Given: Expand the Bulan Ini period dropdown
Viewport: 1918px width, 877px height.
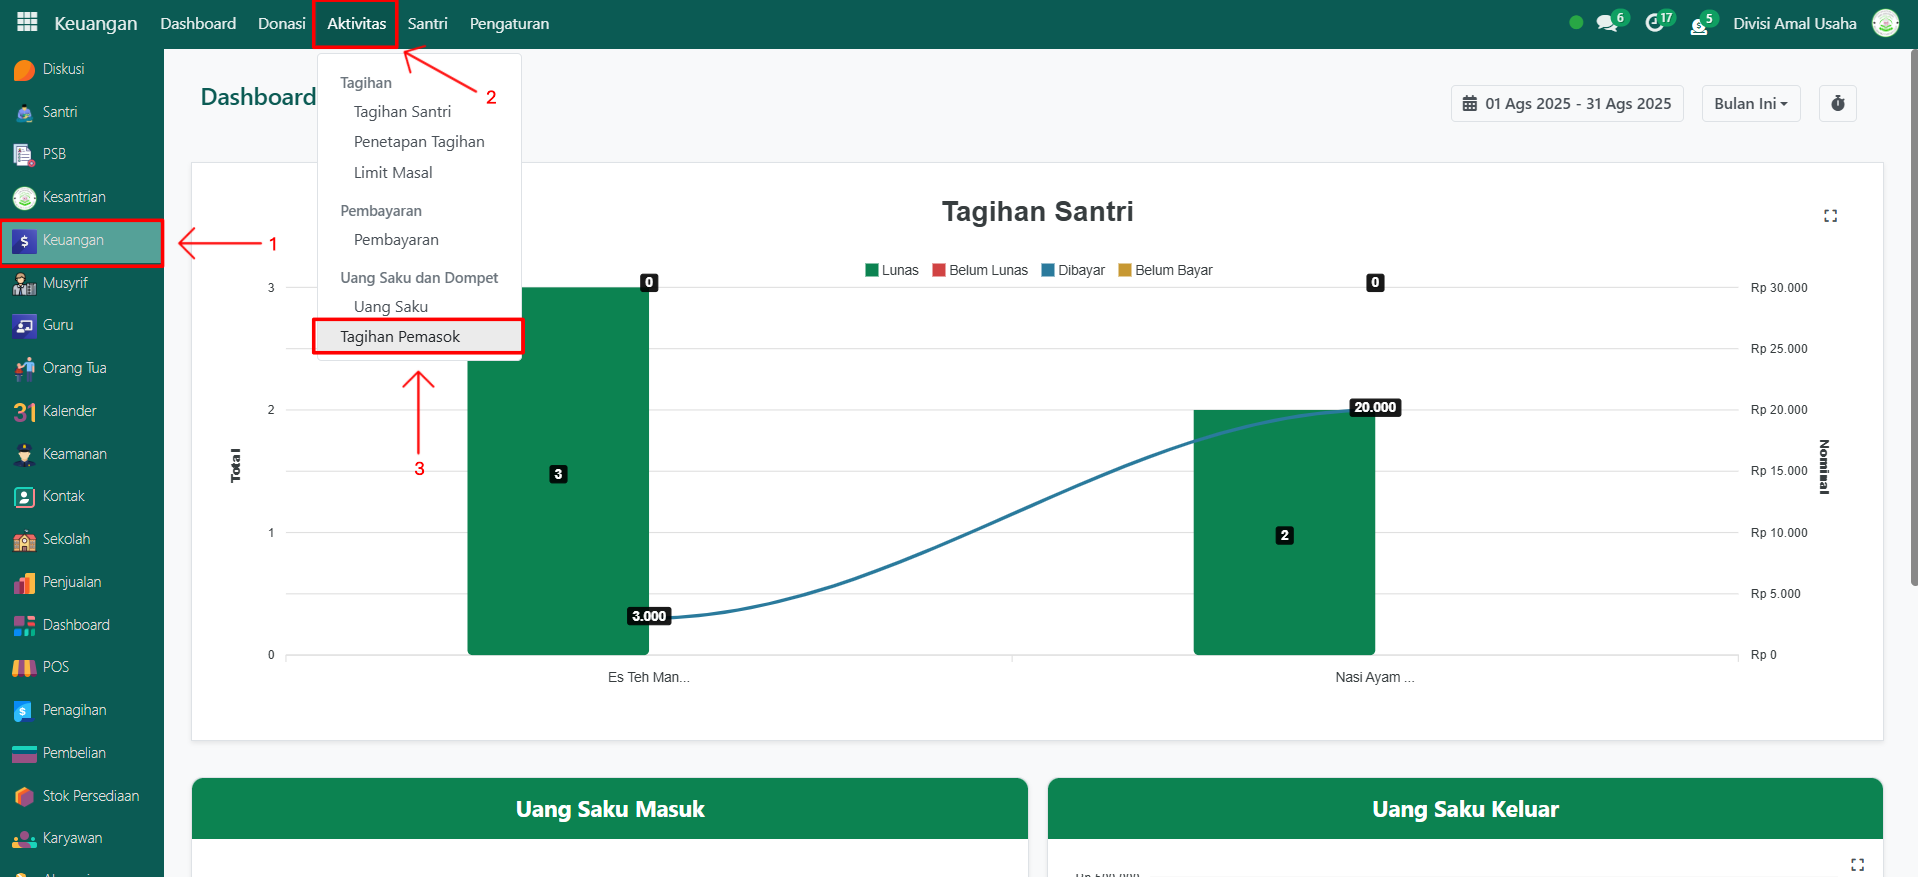Looking at the screenshot, I should [1750, 104].
